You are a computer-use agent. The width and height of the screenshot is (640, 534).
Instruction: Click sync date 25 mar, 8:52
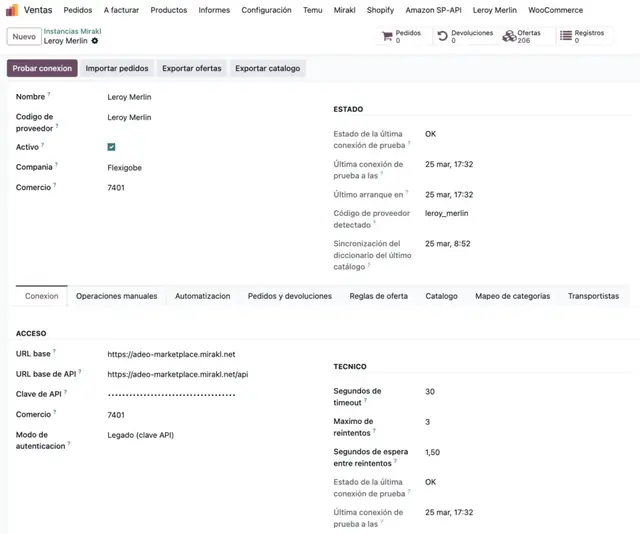(447, 244)
